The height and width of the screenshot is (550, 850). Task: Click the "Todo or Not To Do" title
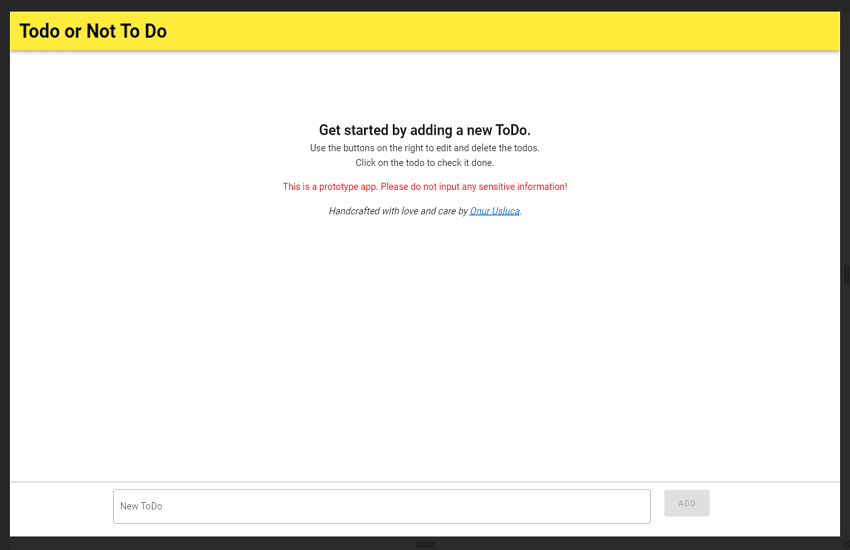tap(93, 31)
